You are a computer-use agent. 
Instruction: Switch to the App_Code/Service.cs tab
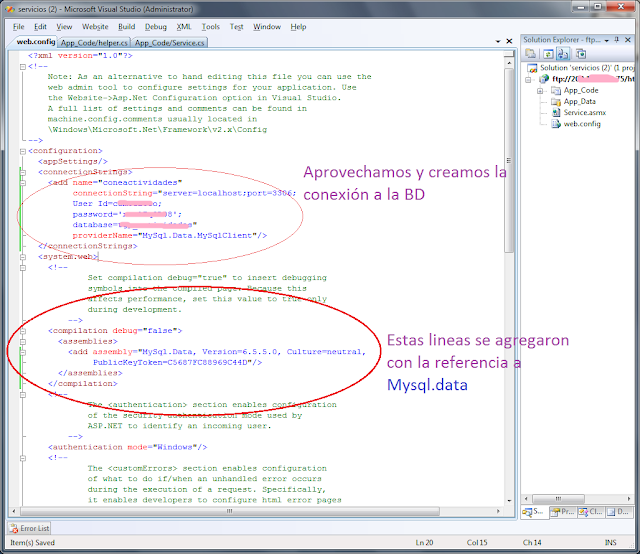click(x=169, y=42)
